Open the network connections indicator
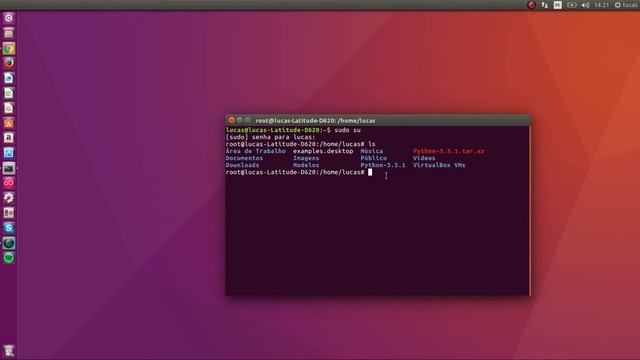 coord(544,5)
